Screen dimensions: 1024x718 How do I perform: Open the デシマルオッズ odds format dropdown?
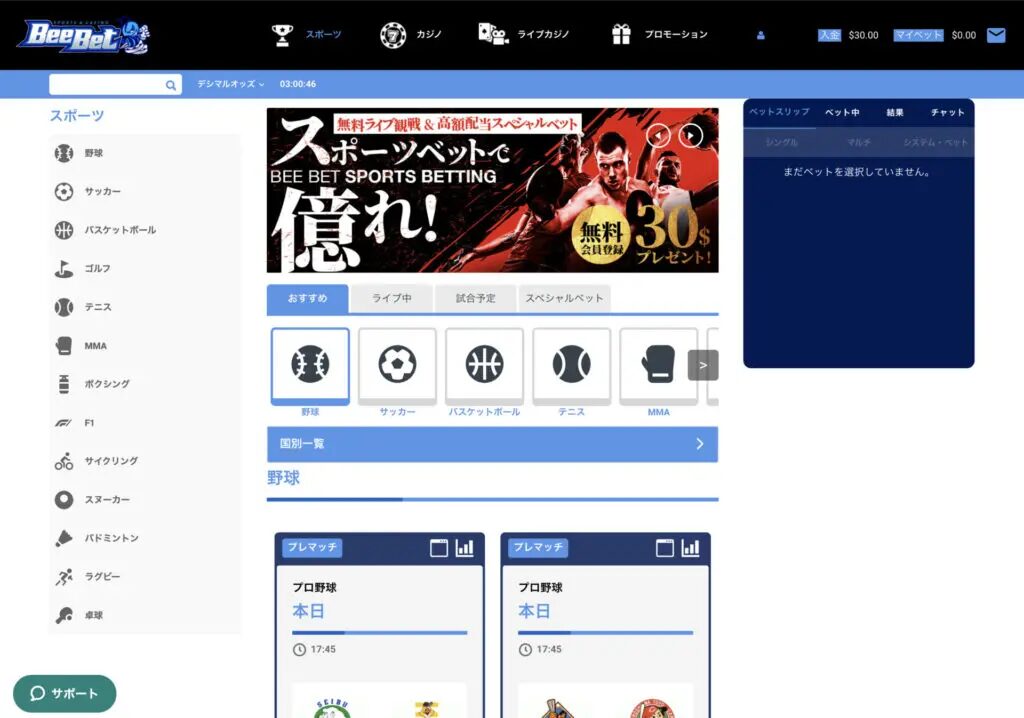coord(231,84)
